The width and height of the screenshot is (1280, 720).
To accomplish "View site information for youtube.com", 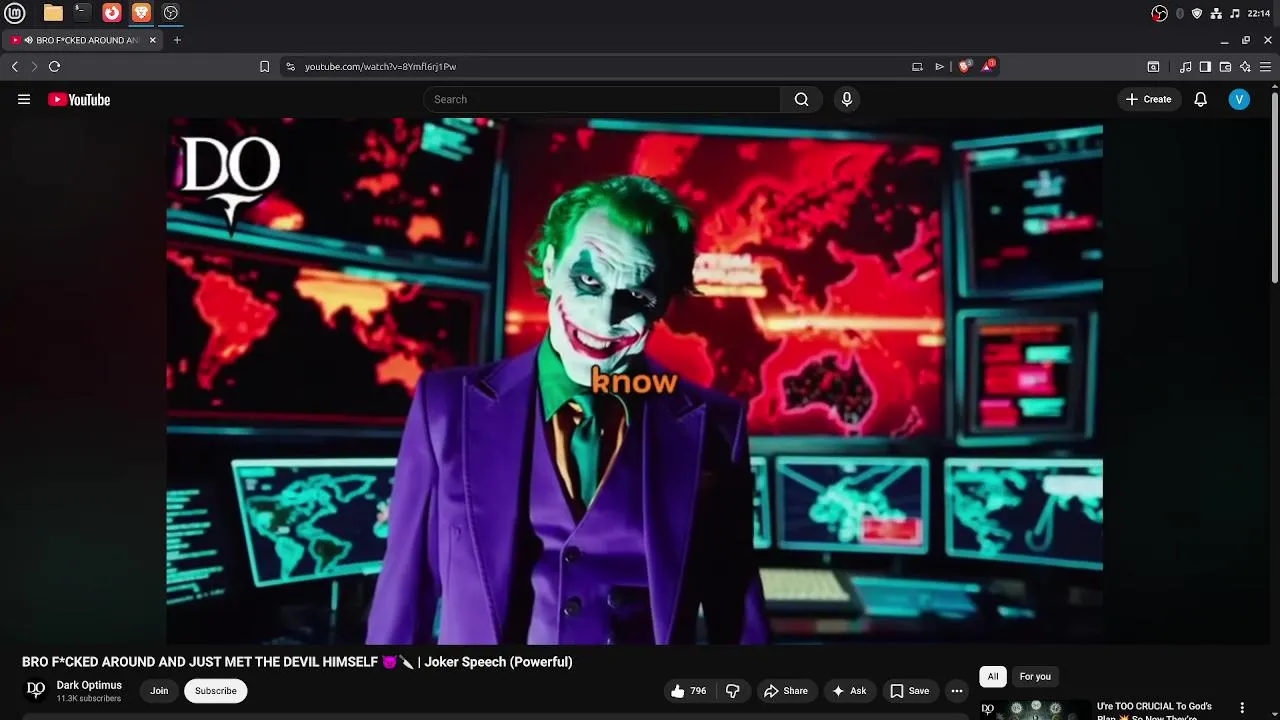I will [x=290, y=67].
